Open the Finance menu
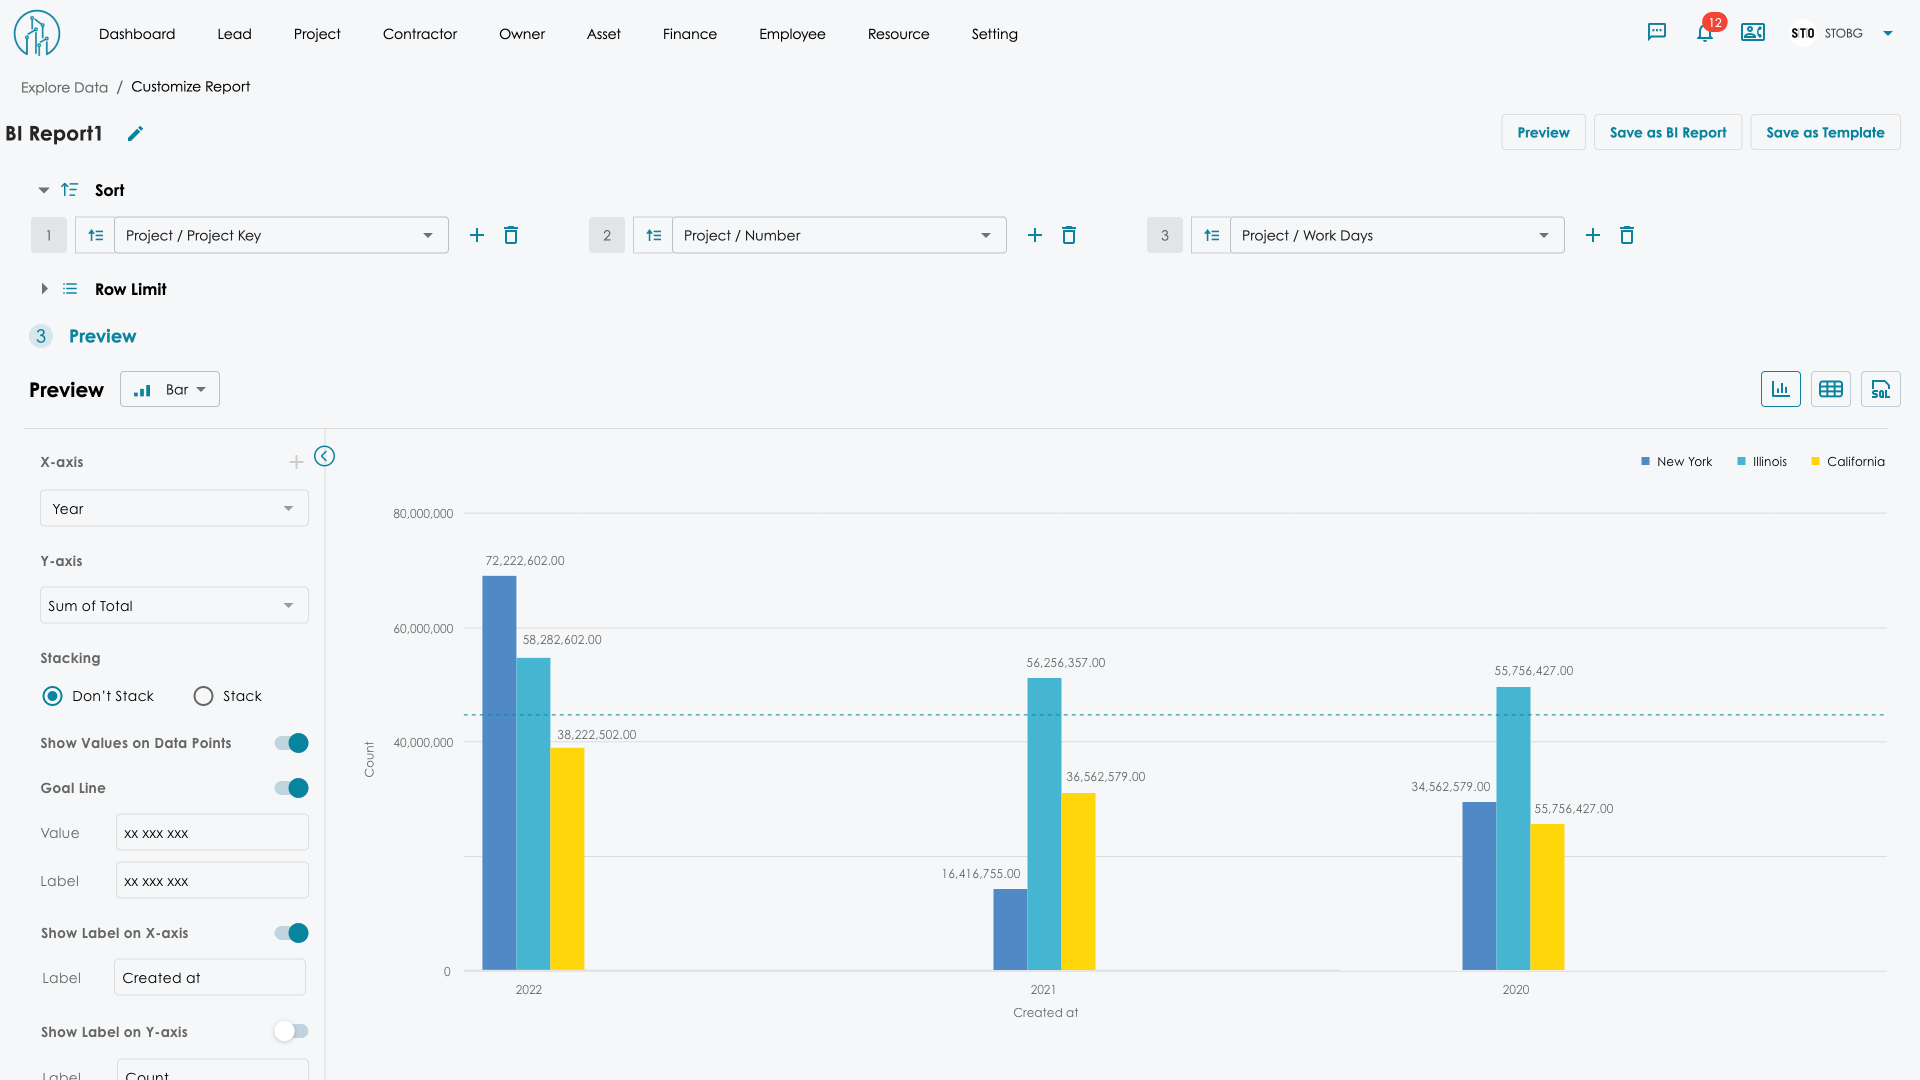1920x1080 pixels. tap(689, 34)
